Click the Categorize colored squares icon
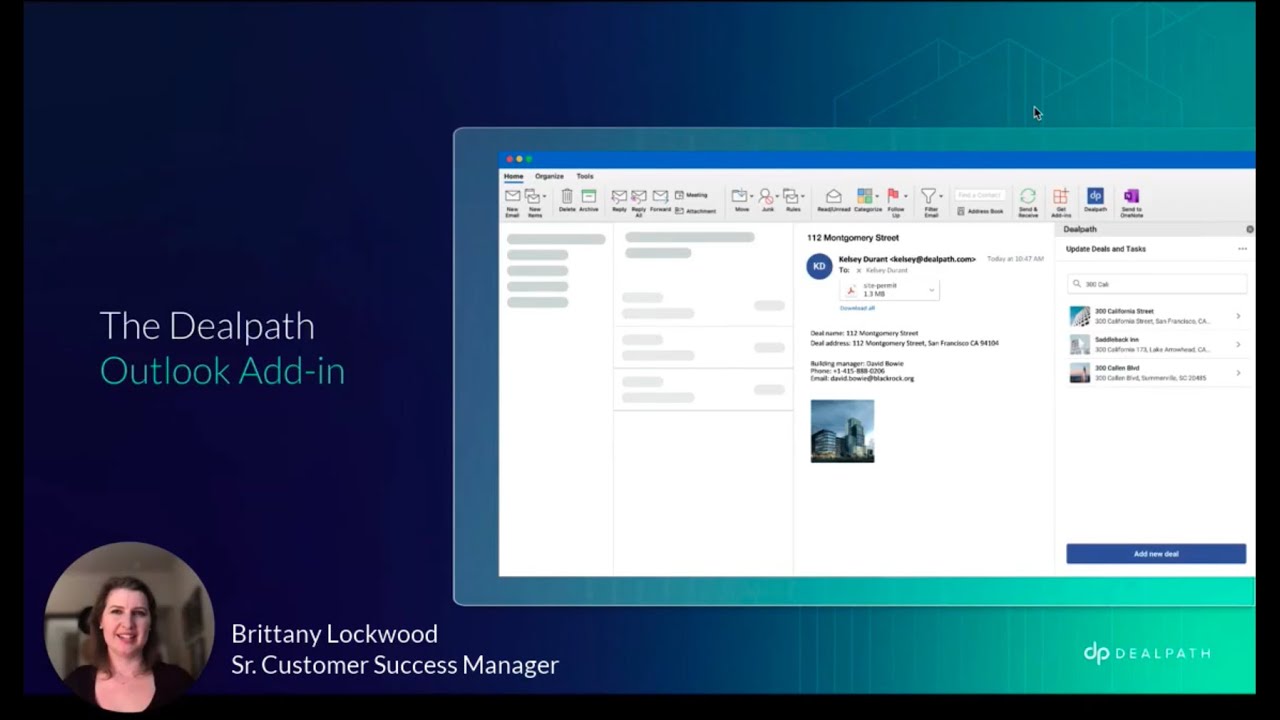Screen dimensions: 1280x720 865,196
